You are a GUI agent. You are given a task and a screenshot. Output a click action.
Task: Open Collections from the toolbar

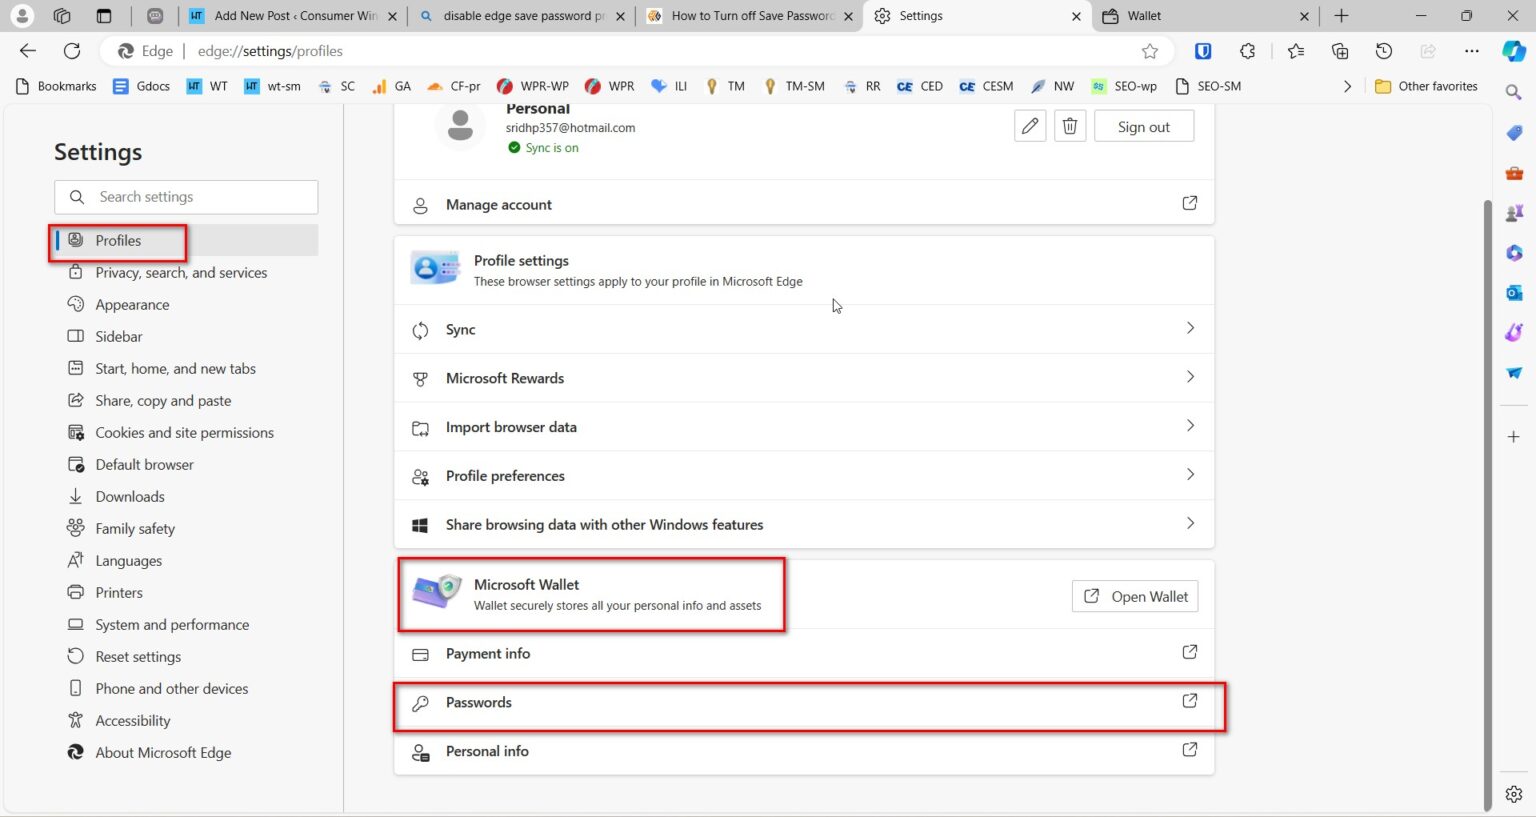pos(1340,51)
